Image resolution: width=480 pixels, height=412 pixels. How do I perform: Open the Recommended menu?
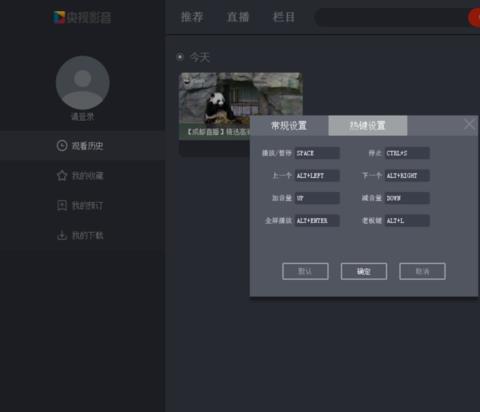pos(192,17)
